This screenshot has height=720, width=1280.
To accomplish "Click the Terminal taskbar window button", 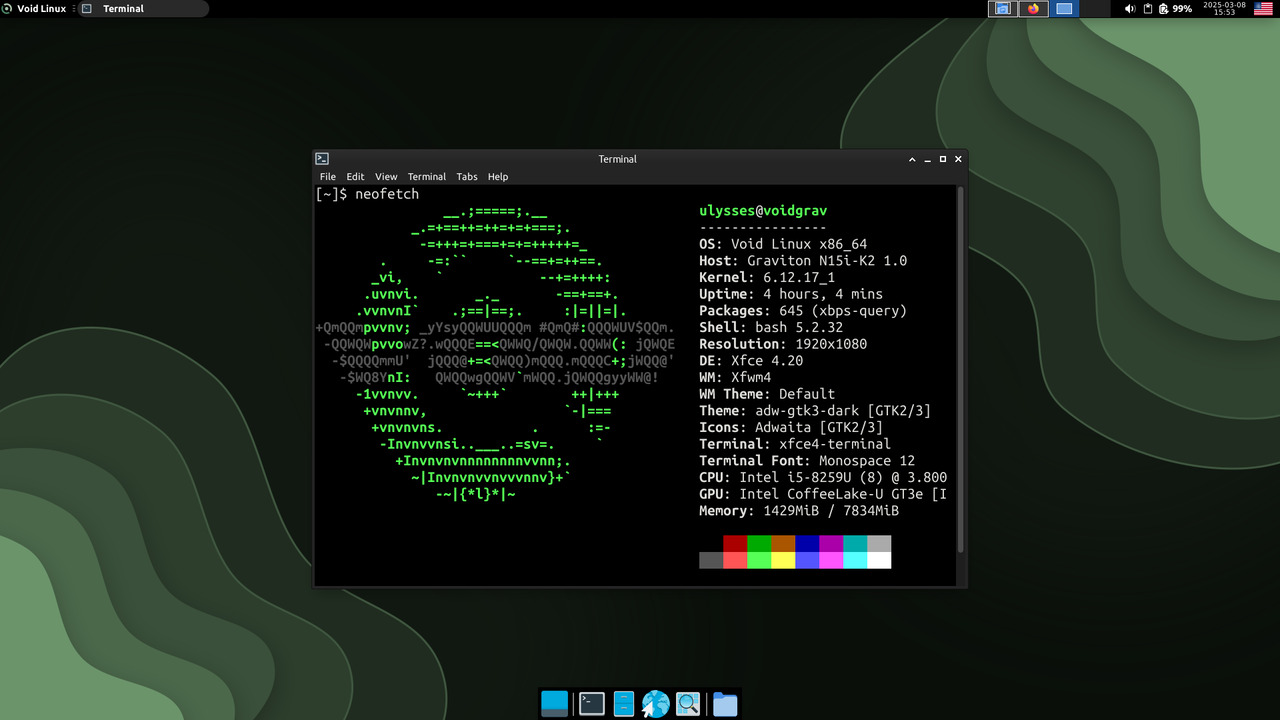I will 142,9.
